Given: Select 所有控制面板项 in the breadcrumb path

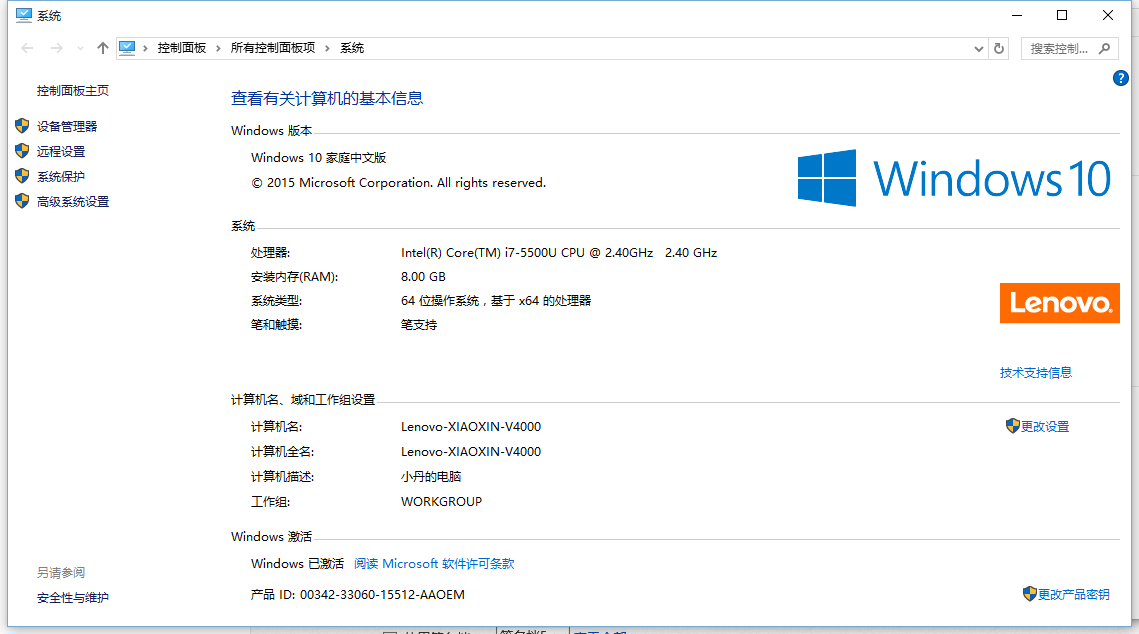Looking at the screenshot, I should (273, 48).
